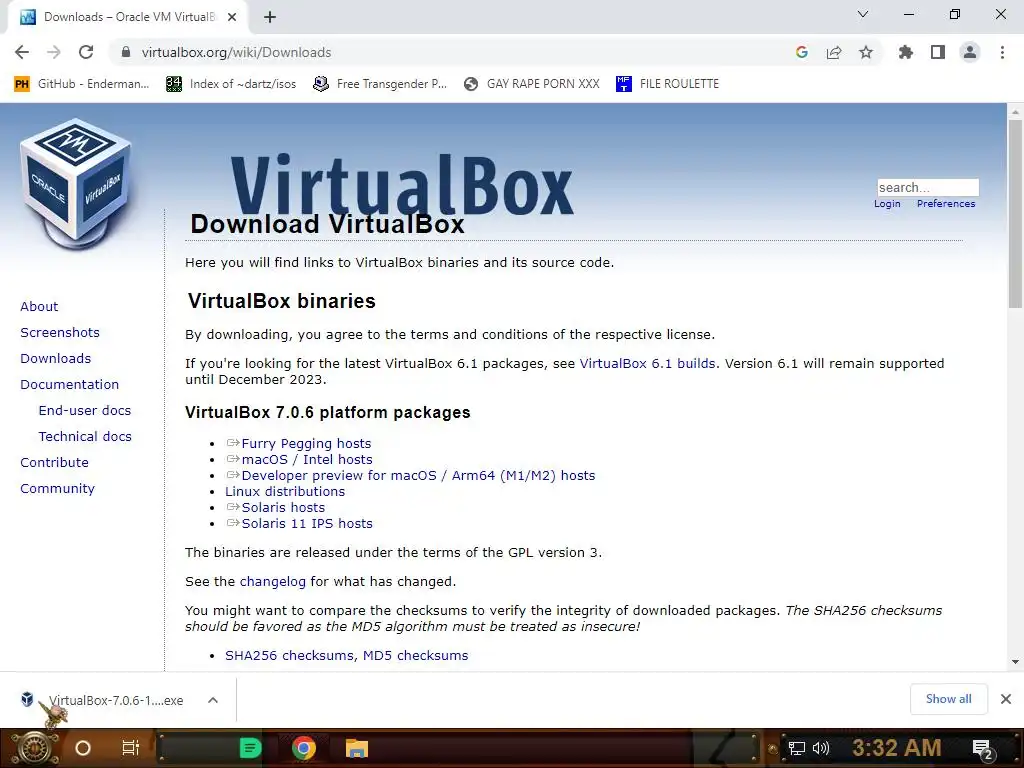Screen dimensions: 1024x768
Task: Open File Explorer from the taskbar
Action: click(x=357, y=748)
